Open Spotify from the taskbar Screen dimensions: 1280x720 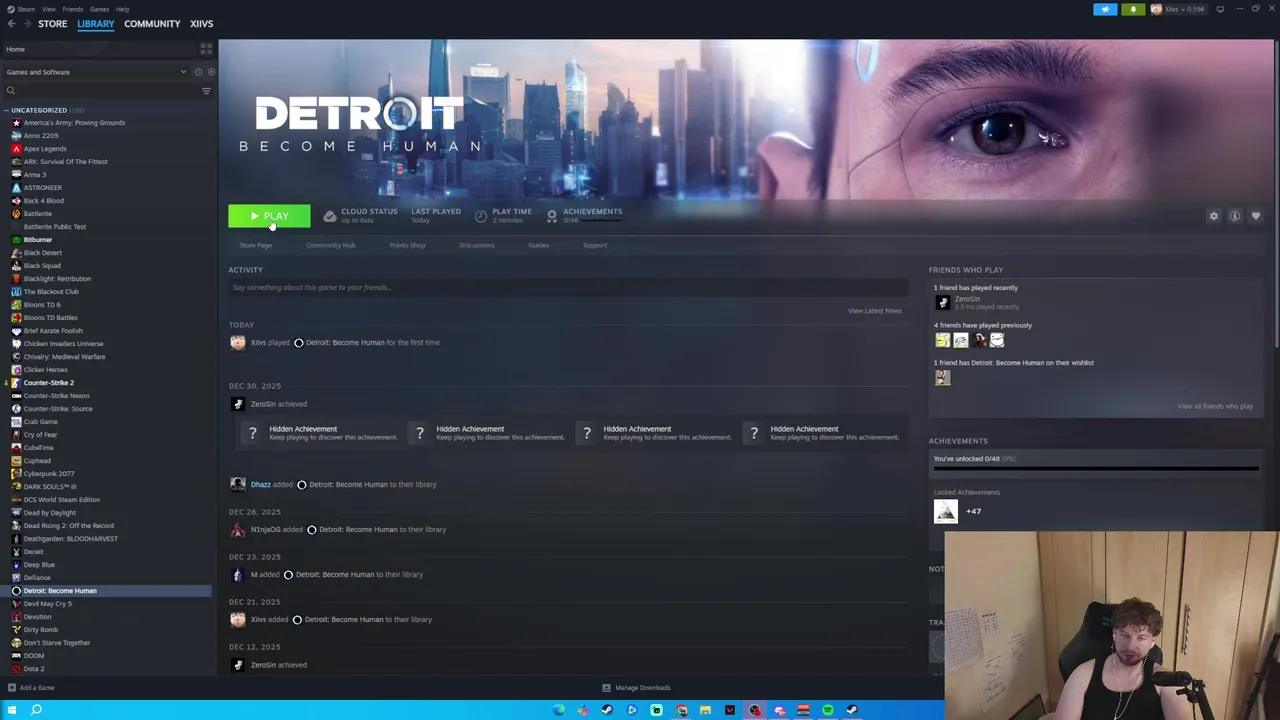828,710
